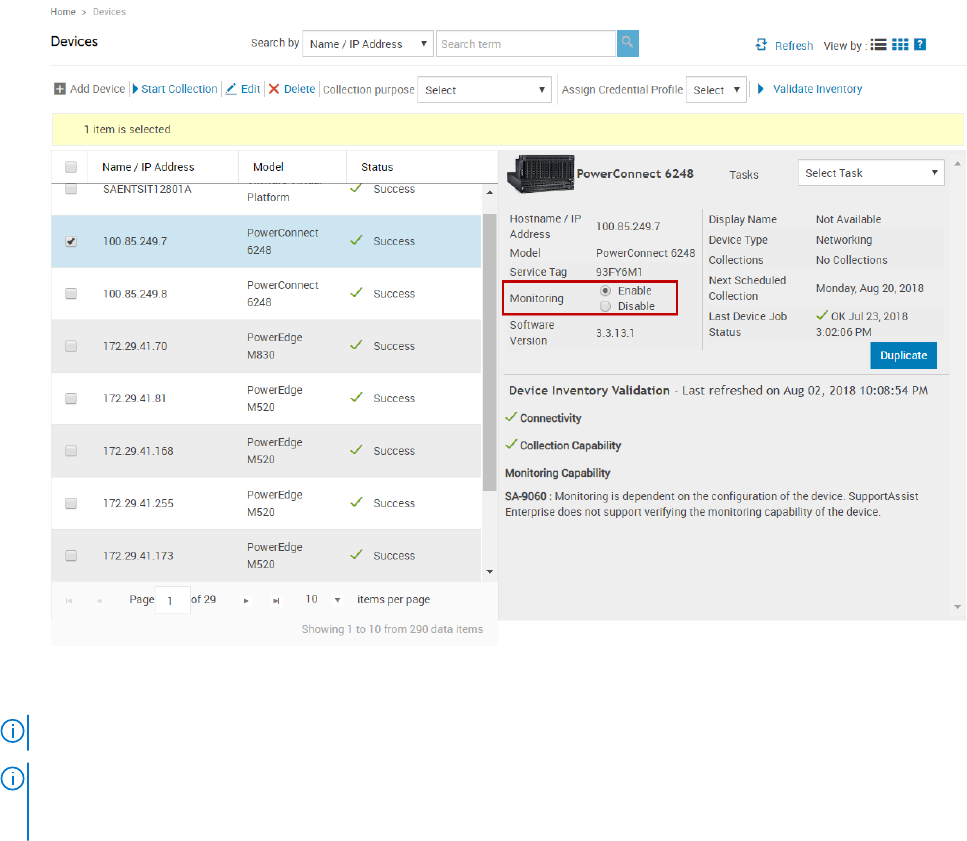This screenshot has height=841, width=967.
Task: Open the Assign Credential Profile dropdown
Action: click(x=716, y=89)
